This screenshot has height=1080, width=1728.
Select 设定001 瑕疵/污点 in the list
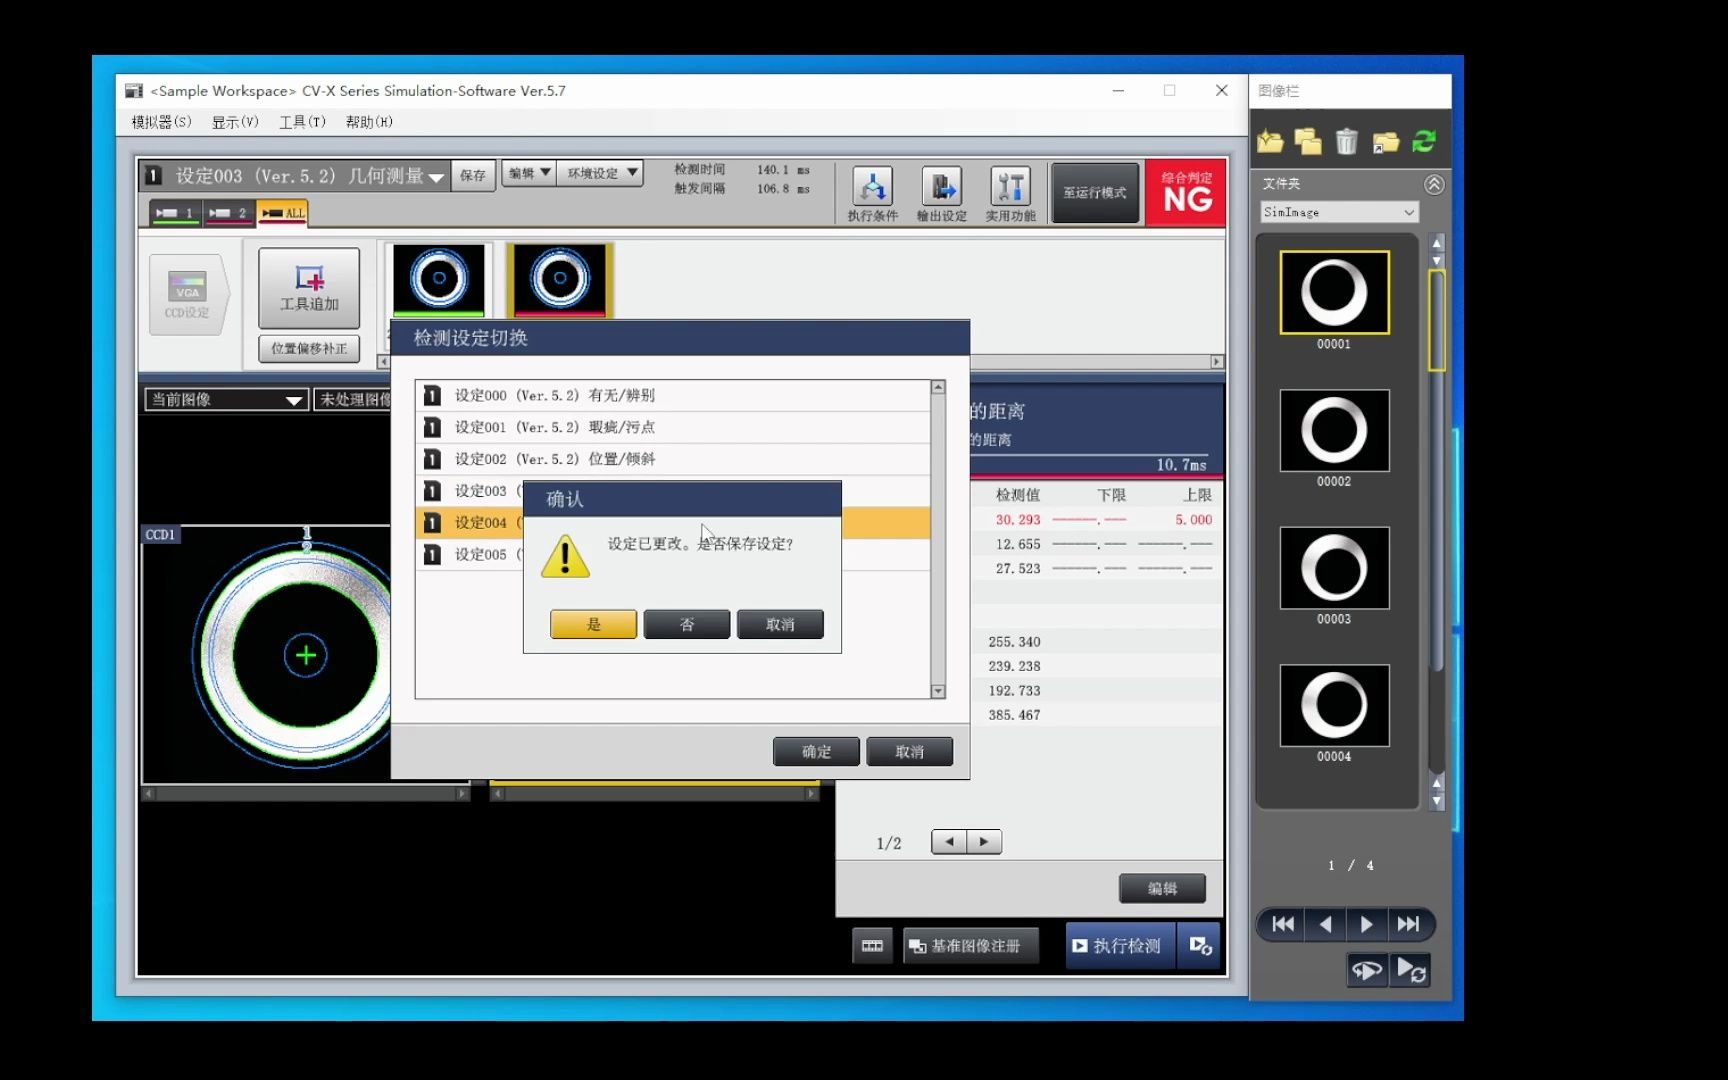[672, 427]
